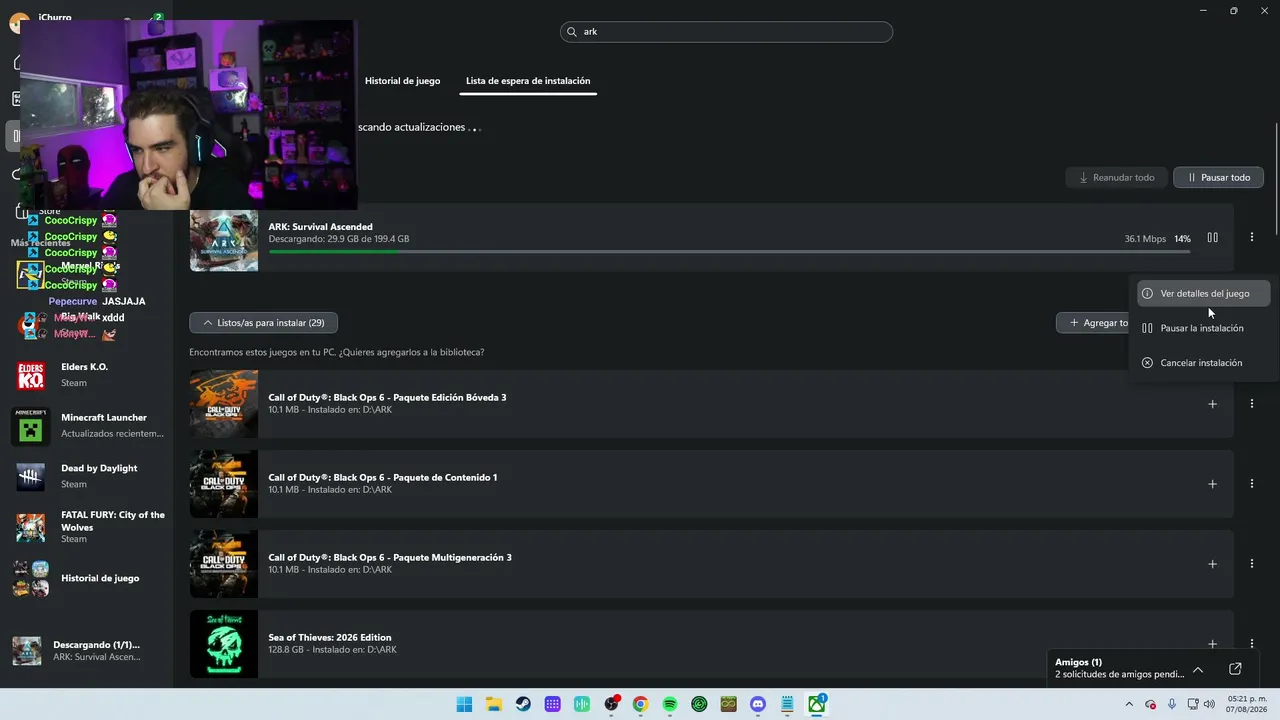
Task: Show hidden system tray icons chevron
Action: (1130, 704)
